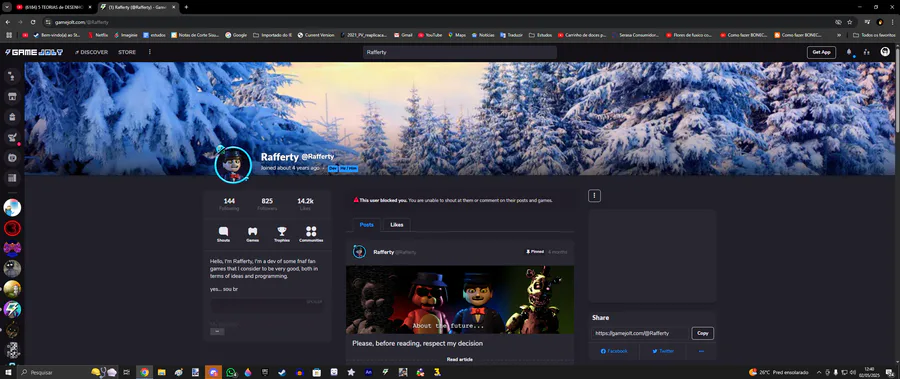Screen dimensions: 900x379
Task: Close the YouTube 5 TEORIAS tab
Action: pos(90,7)
